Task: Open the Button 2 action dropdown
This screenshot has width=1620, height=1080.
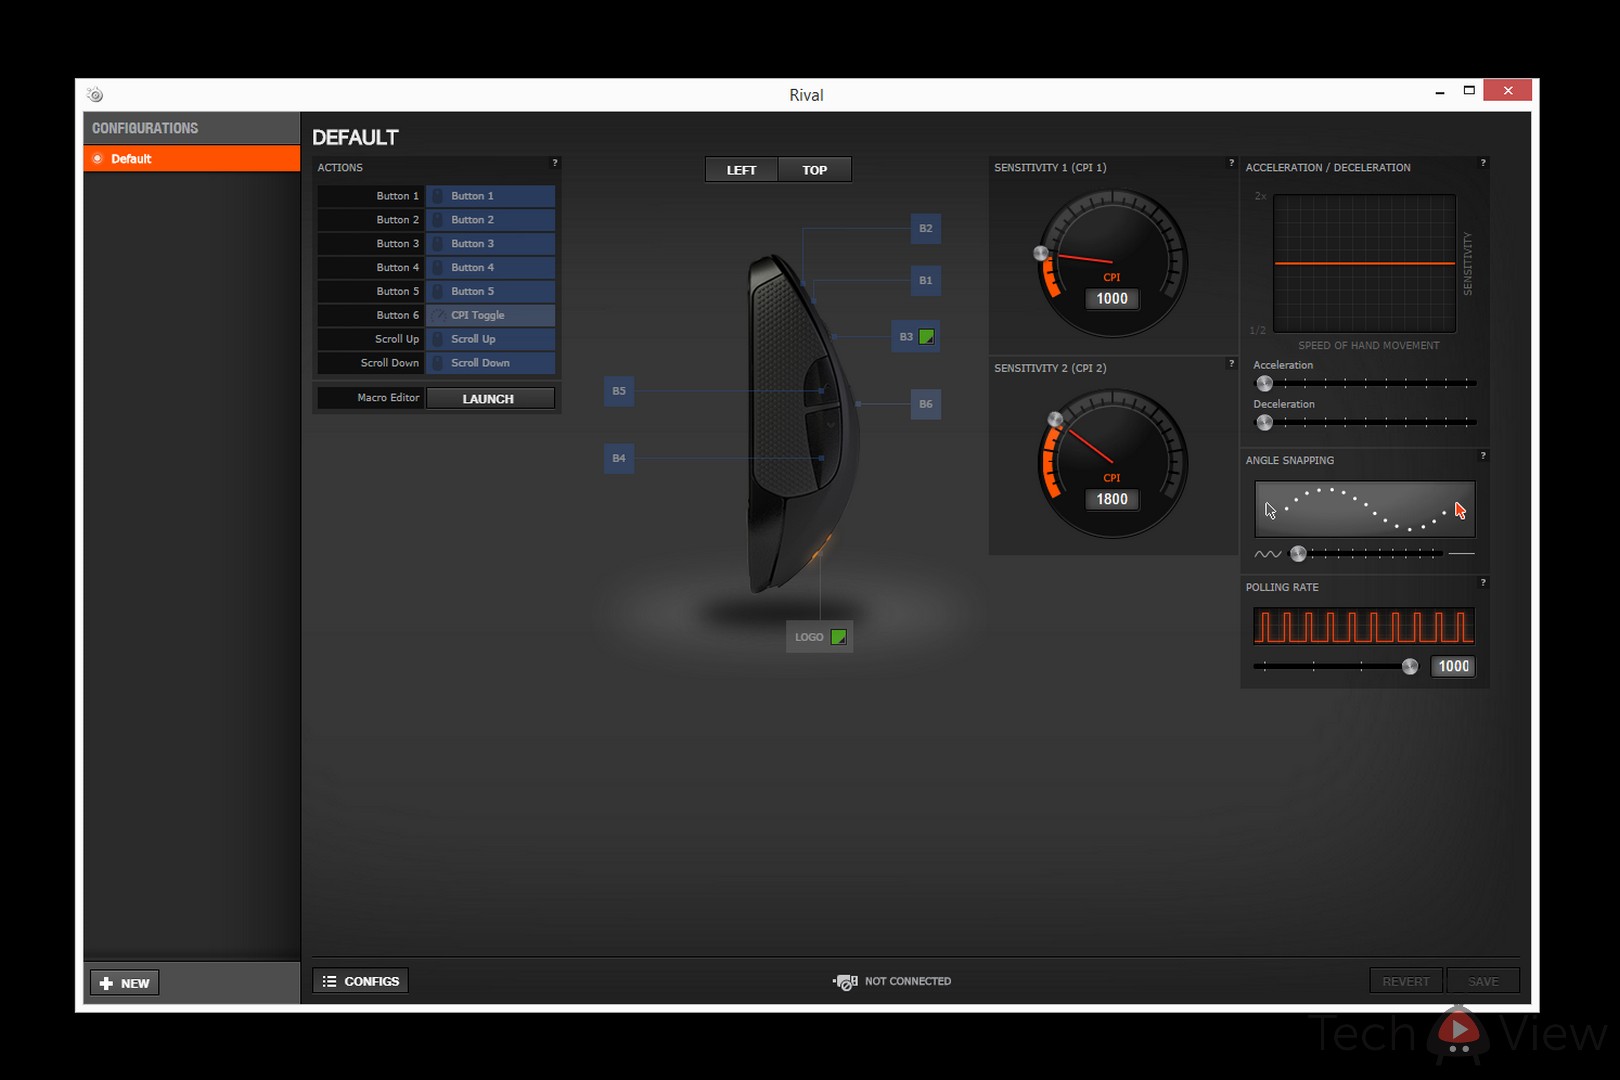Action: 491,220
